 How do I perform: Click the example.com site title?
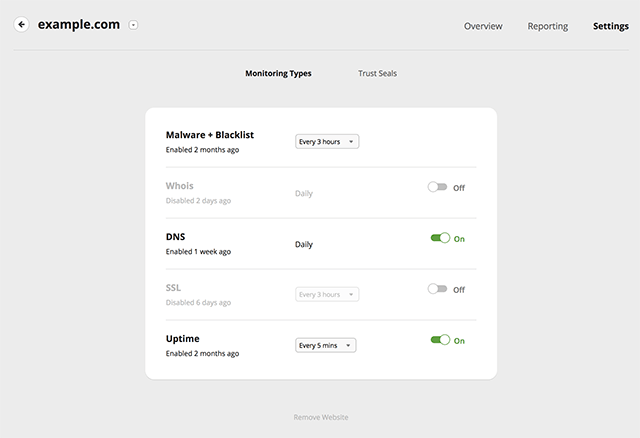click(x=79, y=24)
